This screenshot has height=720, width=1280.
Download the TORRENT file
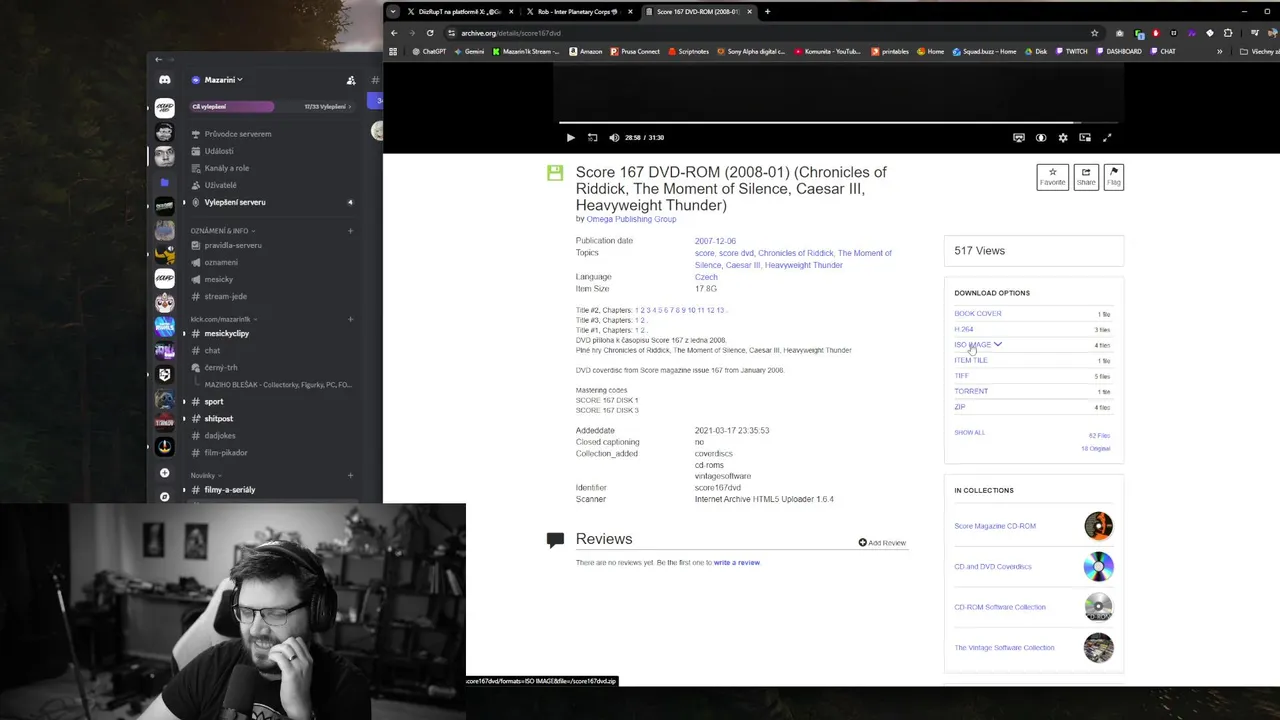[x=971, y=391]
